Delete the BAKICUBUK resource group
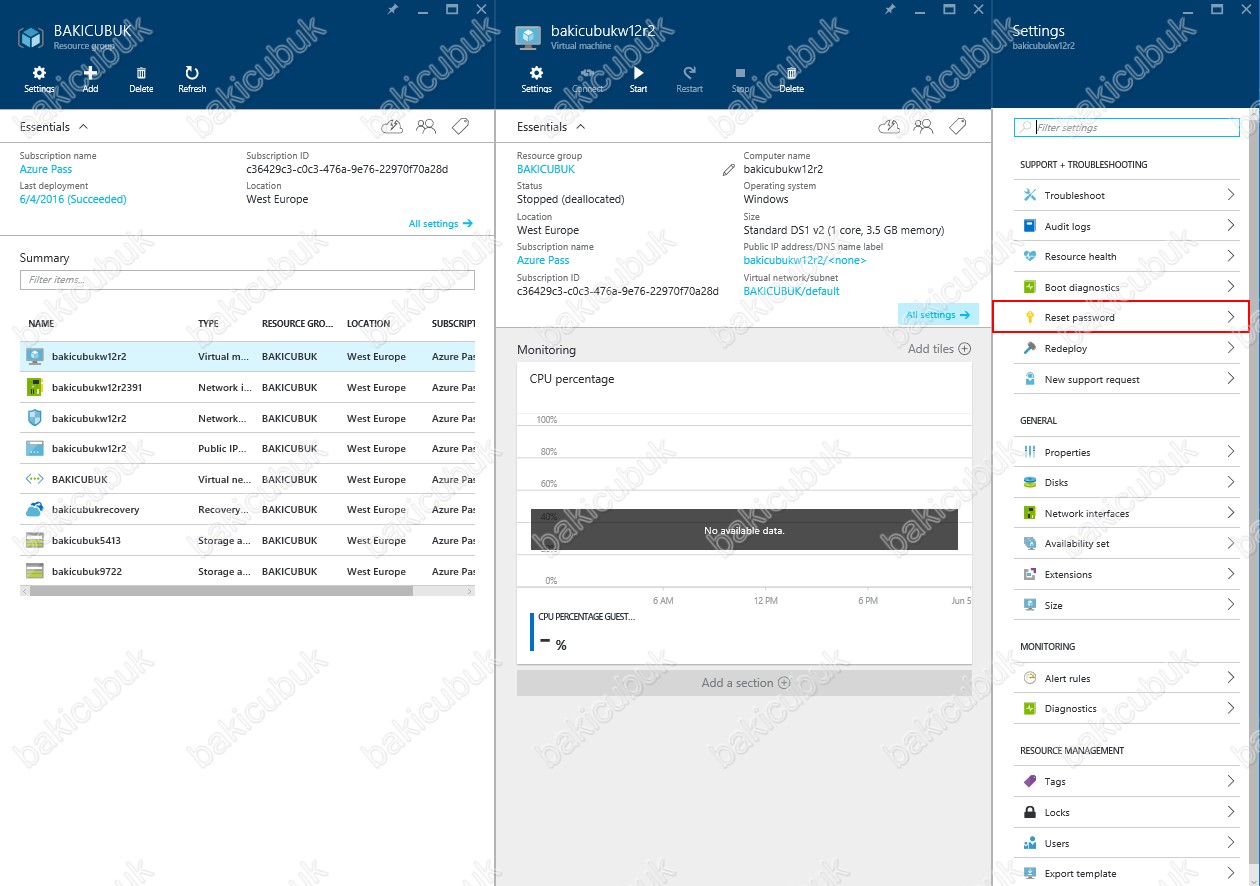Viewport: 1260px width, 886px height. pyautogui.click(x=141, y=79)
